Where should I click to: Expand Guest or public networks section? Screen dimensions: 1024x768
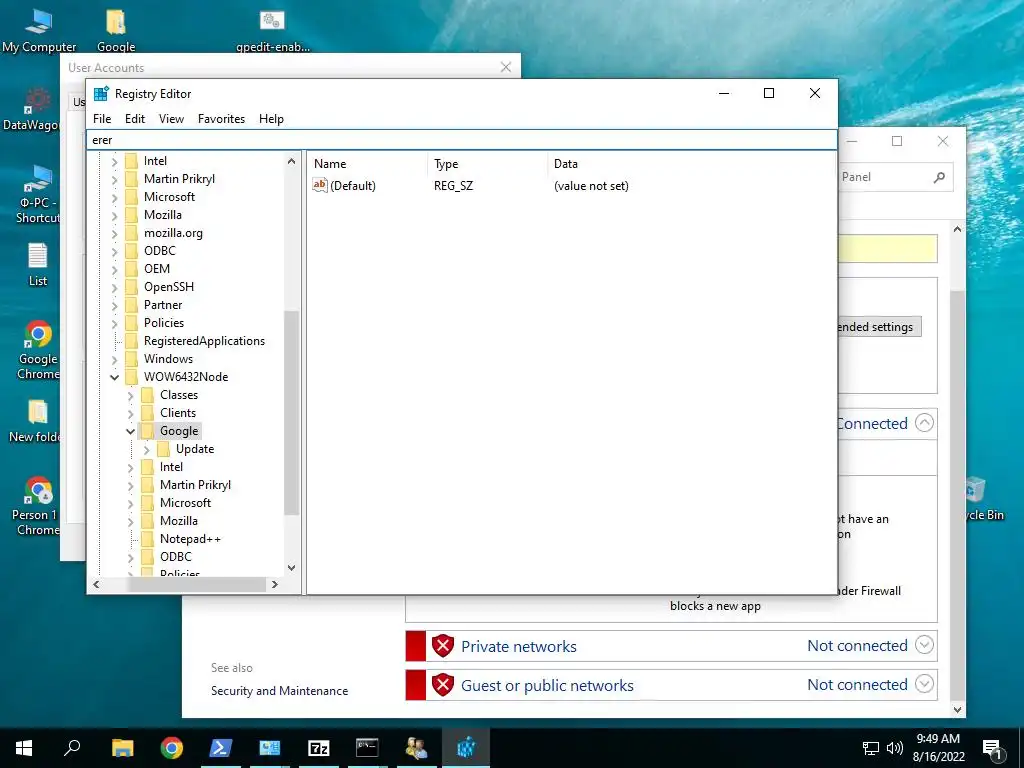[x=924, y=684]
